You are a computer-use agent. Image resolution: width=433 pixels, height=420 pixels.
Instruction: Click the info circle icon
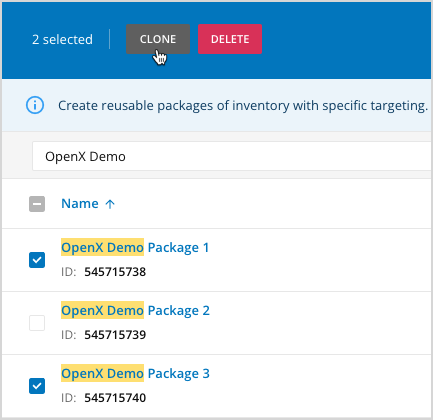coord(35,105)
